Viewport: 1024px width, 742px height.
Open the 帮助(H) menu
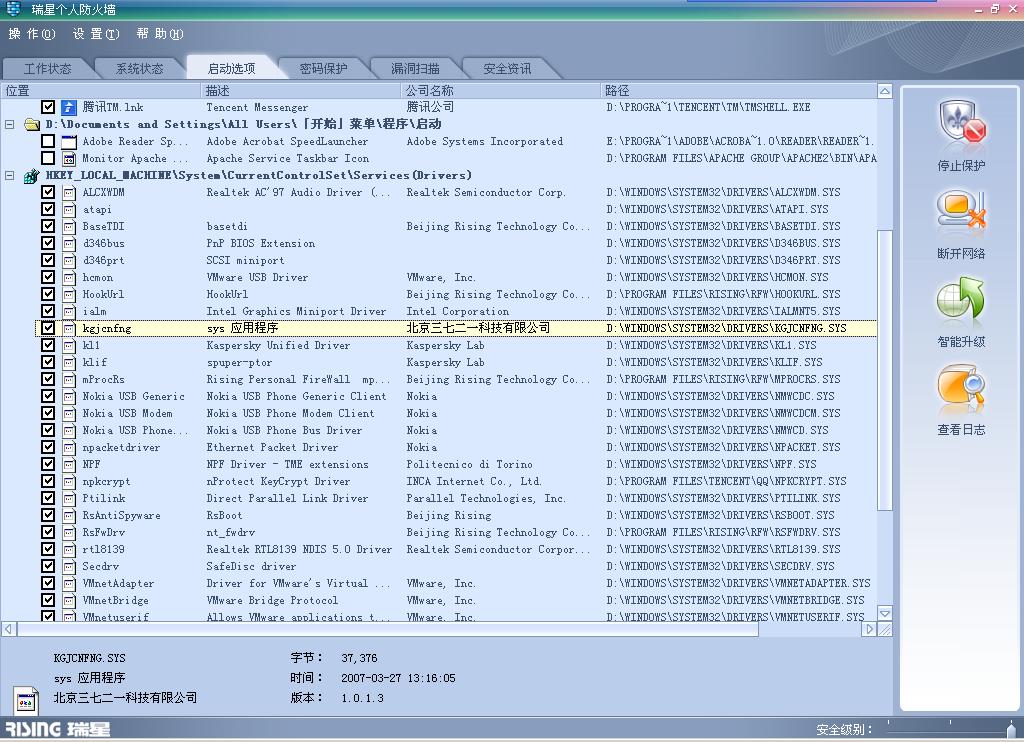click(160, 33)
